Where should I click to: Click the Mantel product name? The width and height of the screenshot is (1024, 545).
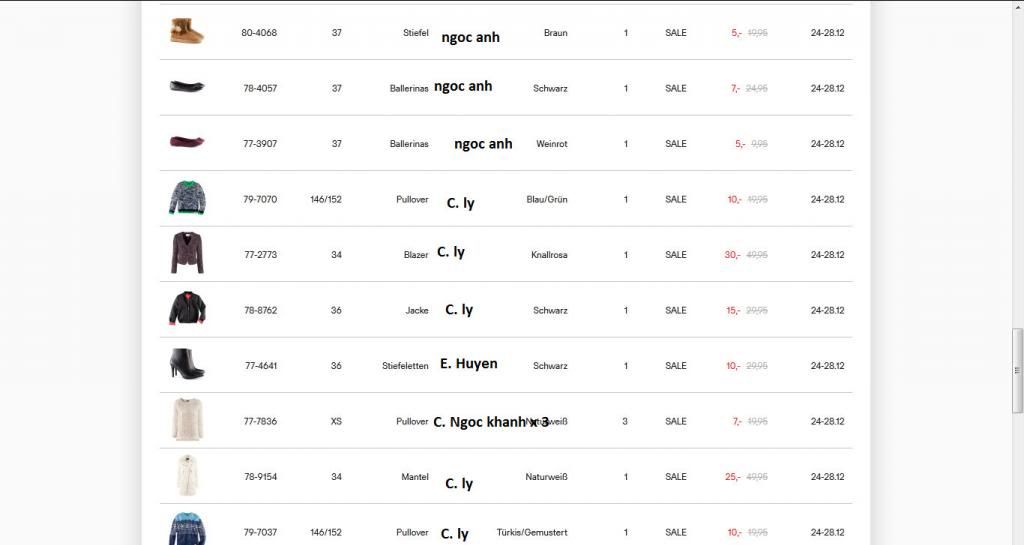coord(414,477)
